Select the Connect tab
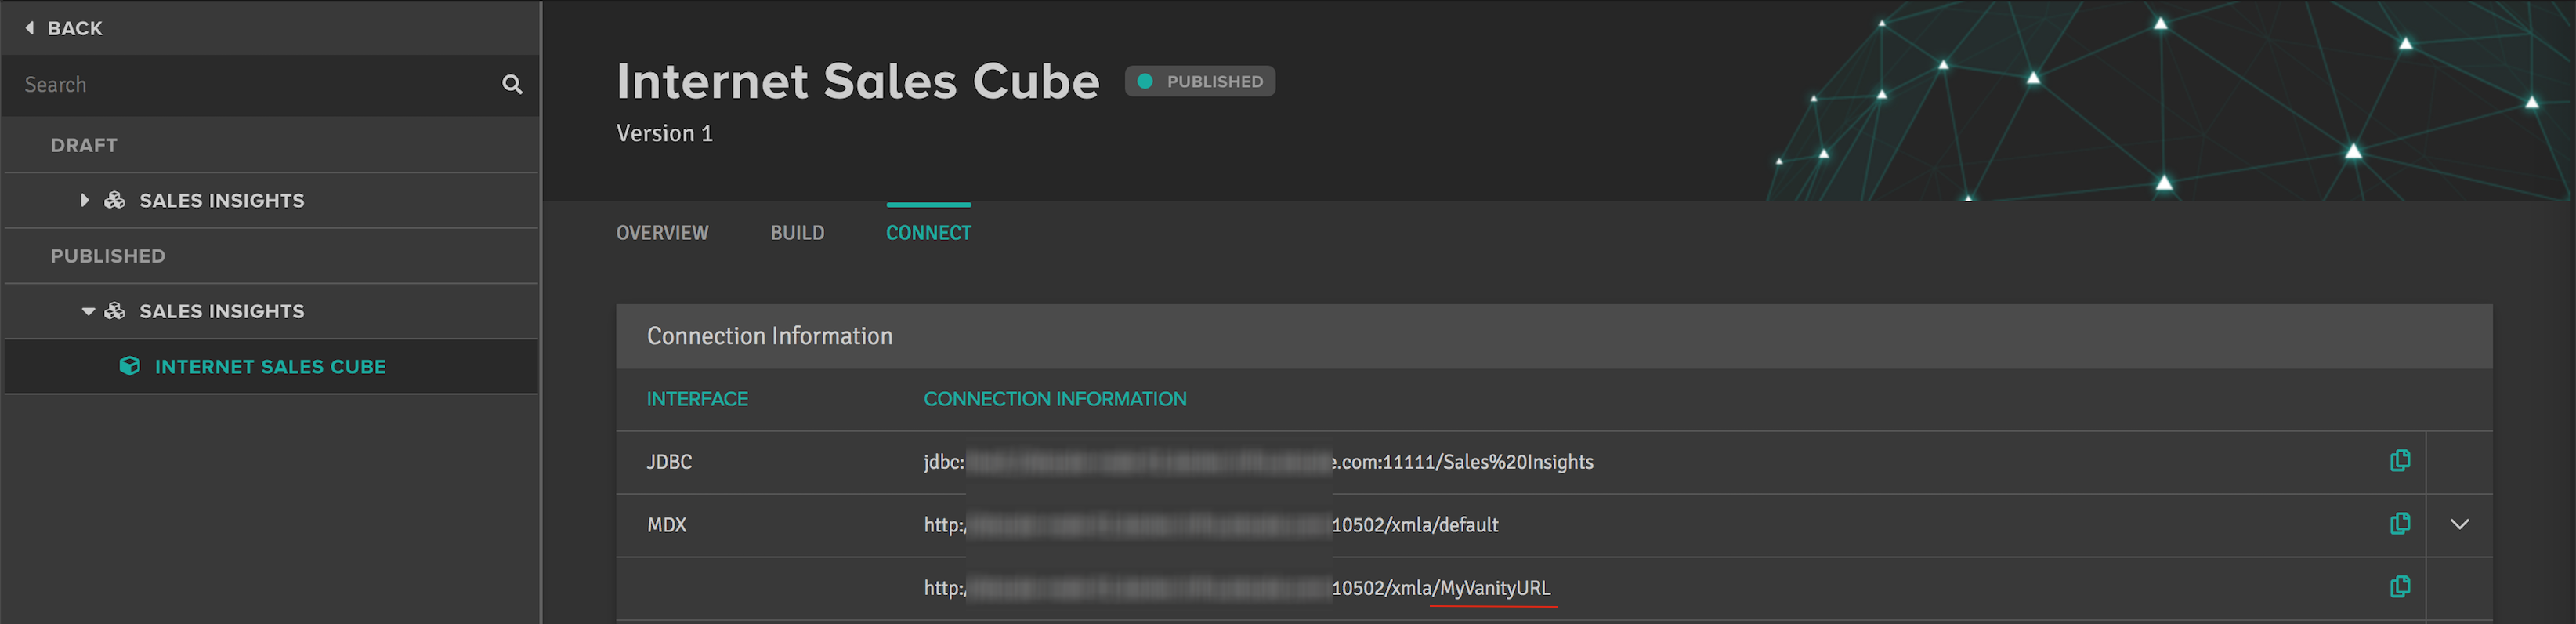Screen dimensions: 2576x624 (928, 233)
